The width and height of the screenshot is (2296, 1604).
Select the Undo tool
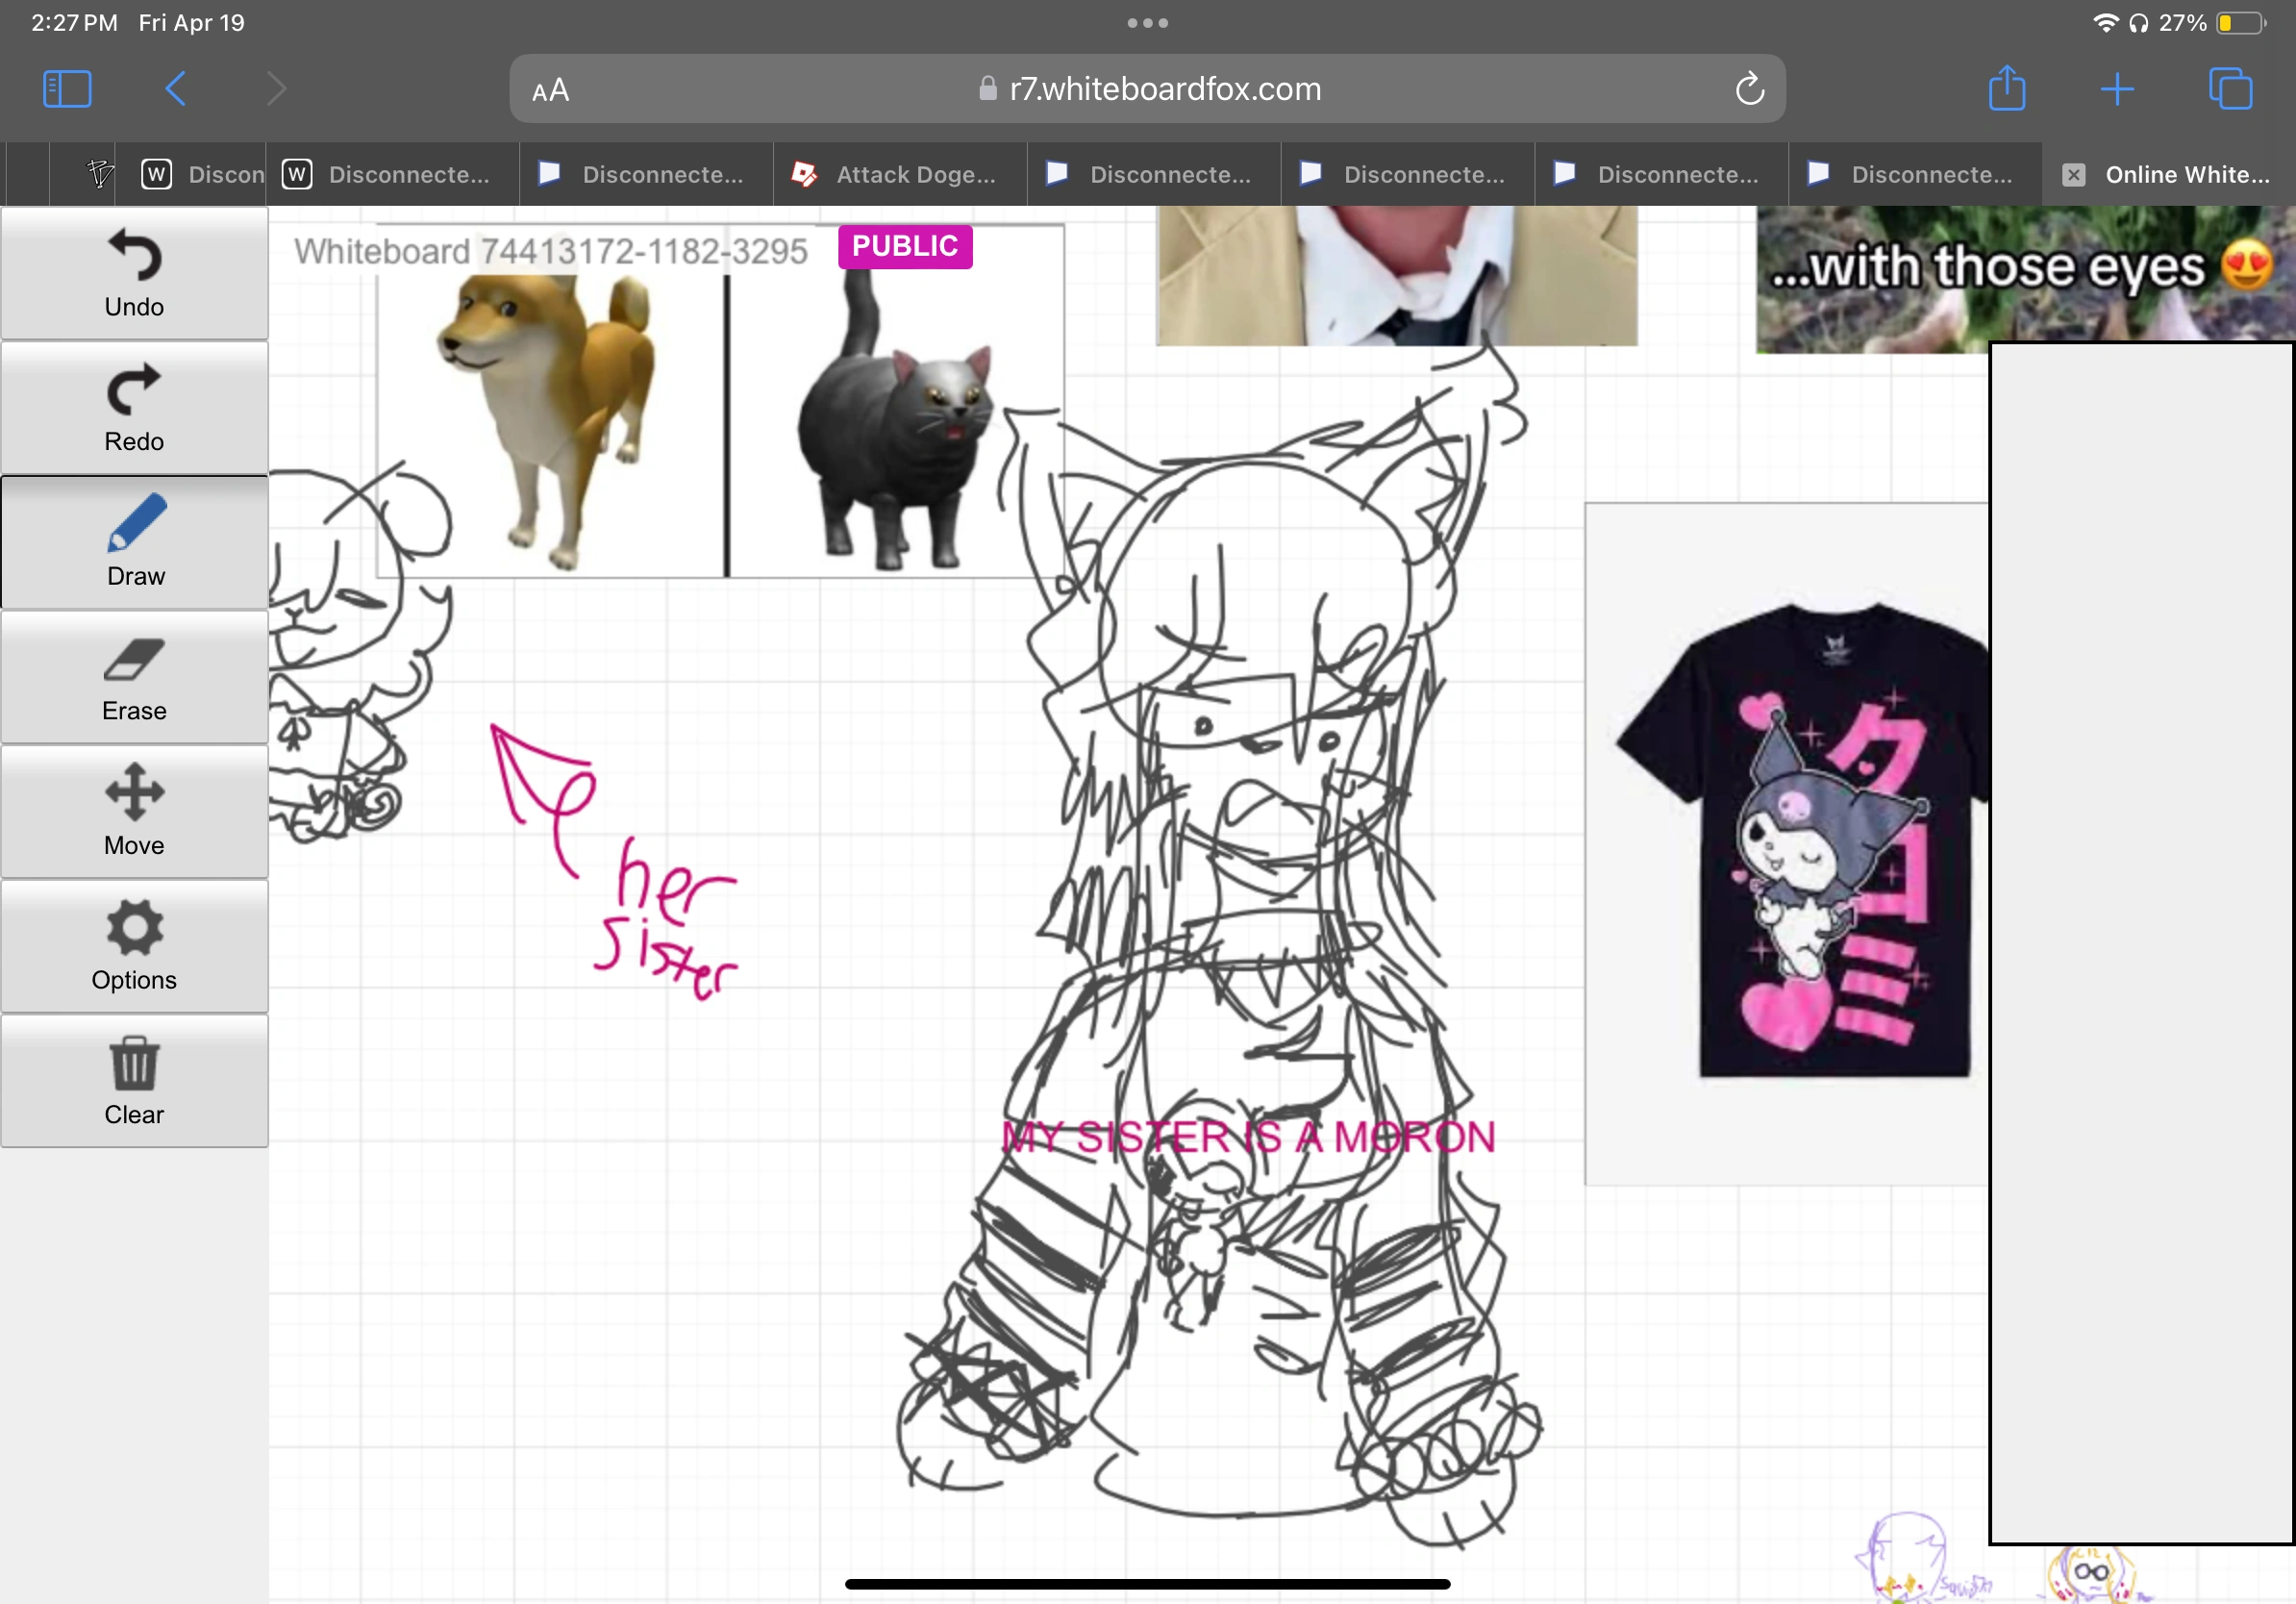(x=134, y=273)
